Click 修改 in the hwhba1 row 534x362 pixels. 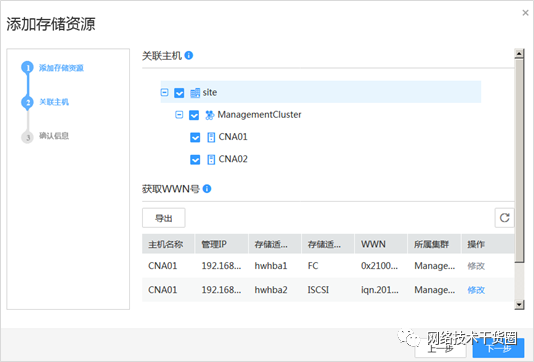point(476,266)
